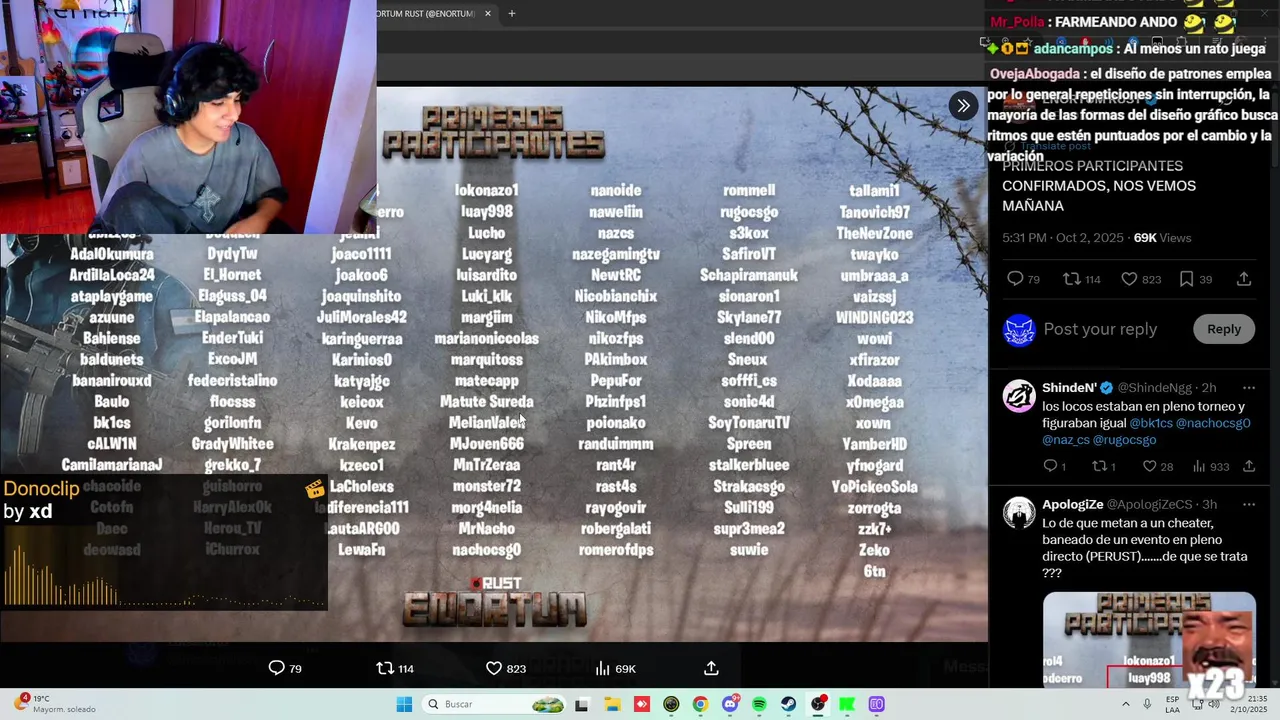Click the share icon below the image
The image size is (1280, 720).
[x=711, y=668]
